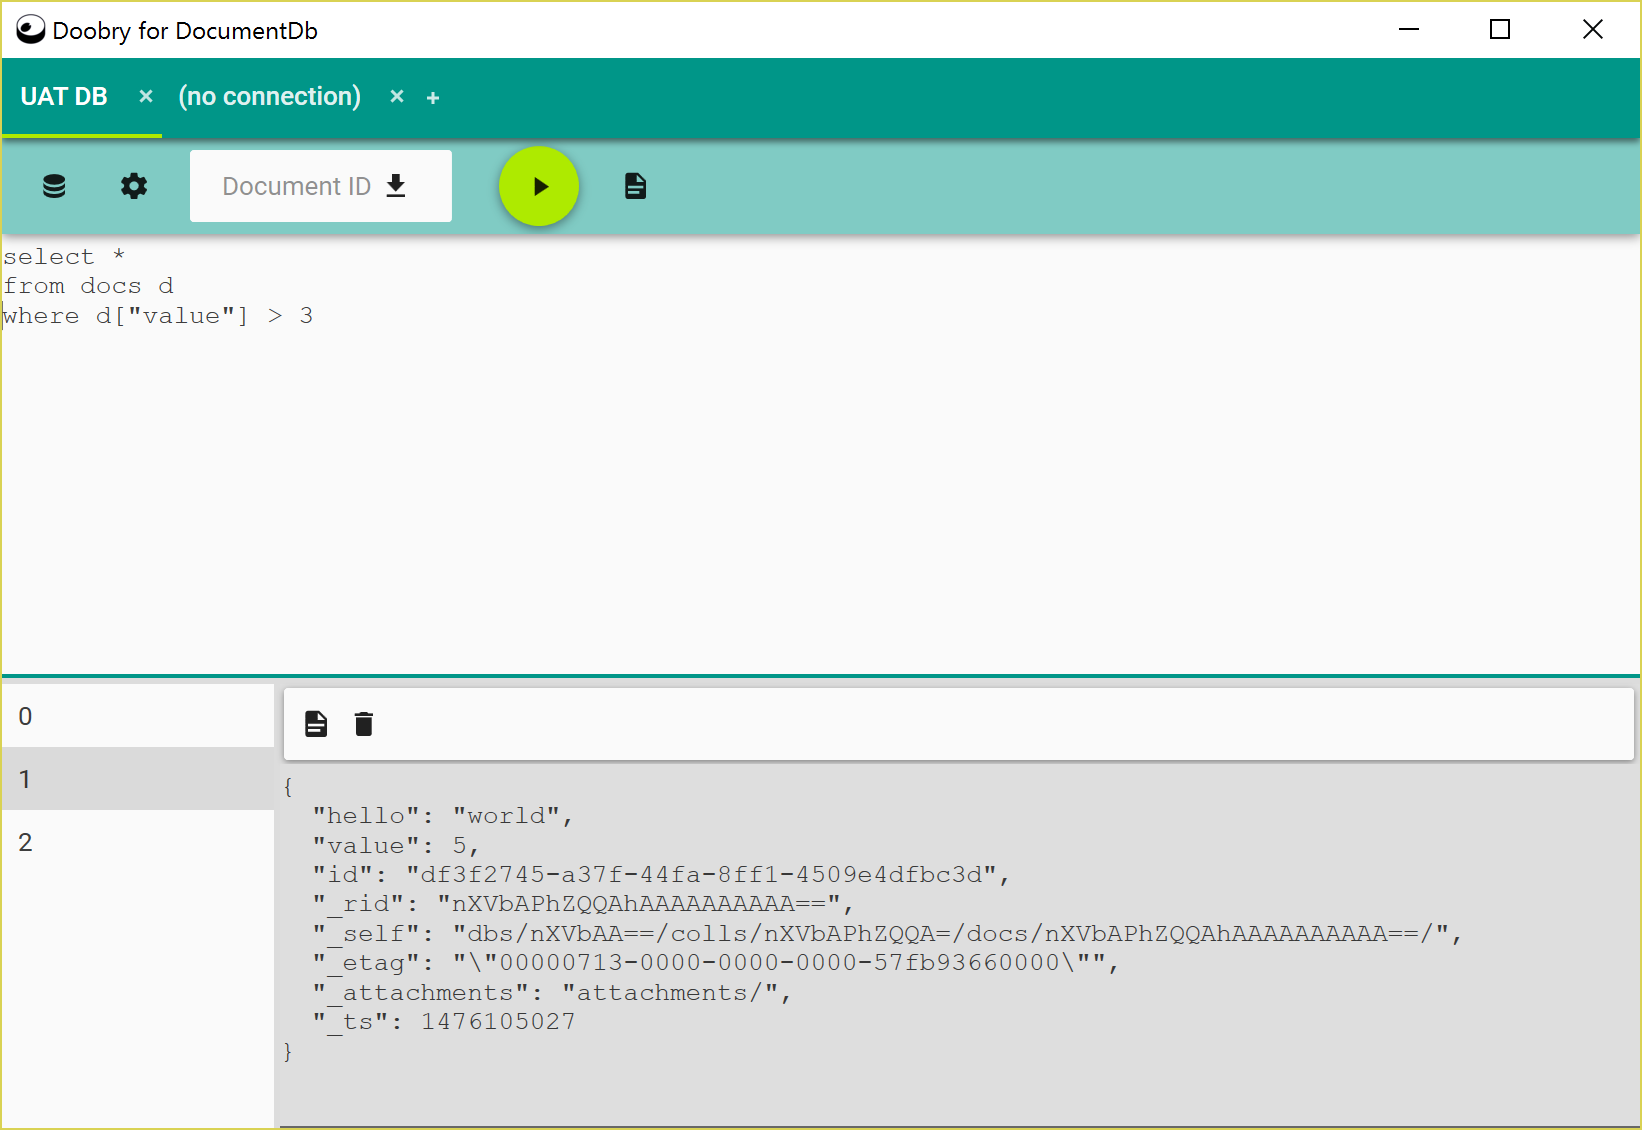The width and height of the screenshot is (1642, 1130).
Task: Click the "_attachments" JSON line
Action: tap(552, 993)
